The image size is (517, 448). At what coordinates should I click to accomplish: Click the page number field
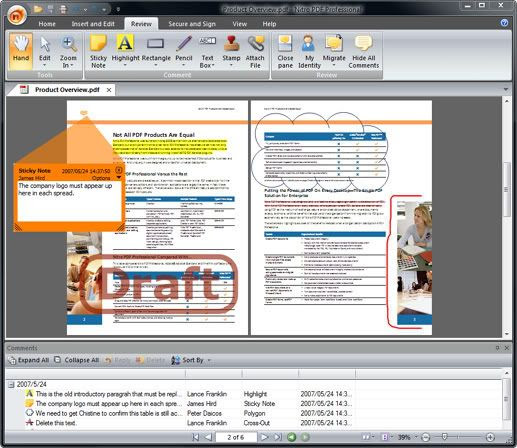coord(236,437)
